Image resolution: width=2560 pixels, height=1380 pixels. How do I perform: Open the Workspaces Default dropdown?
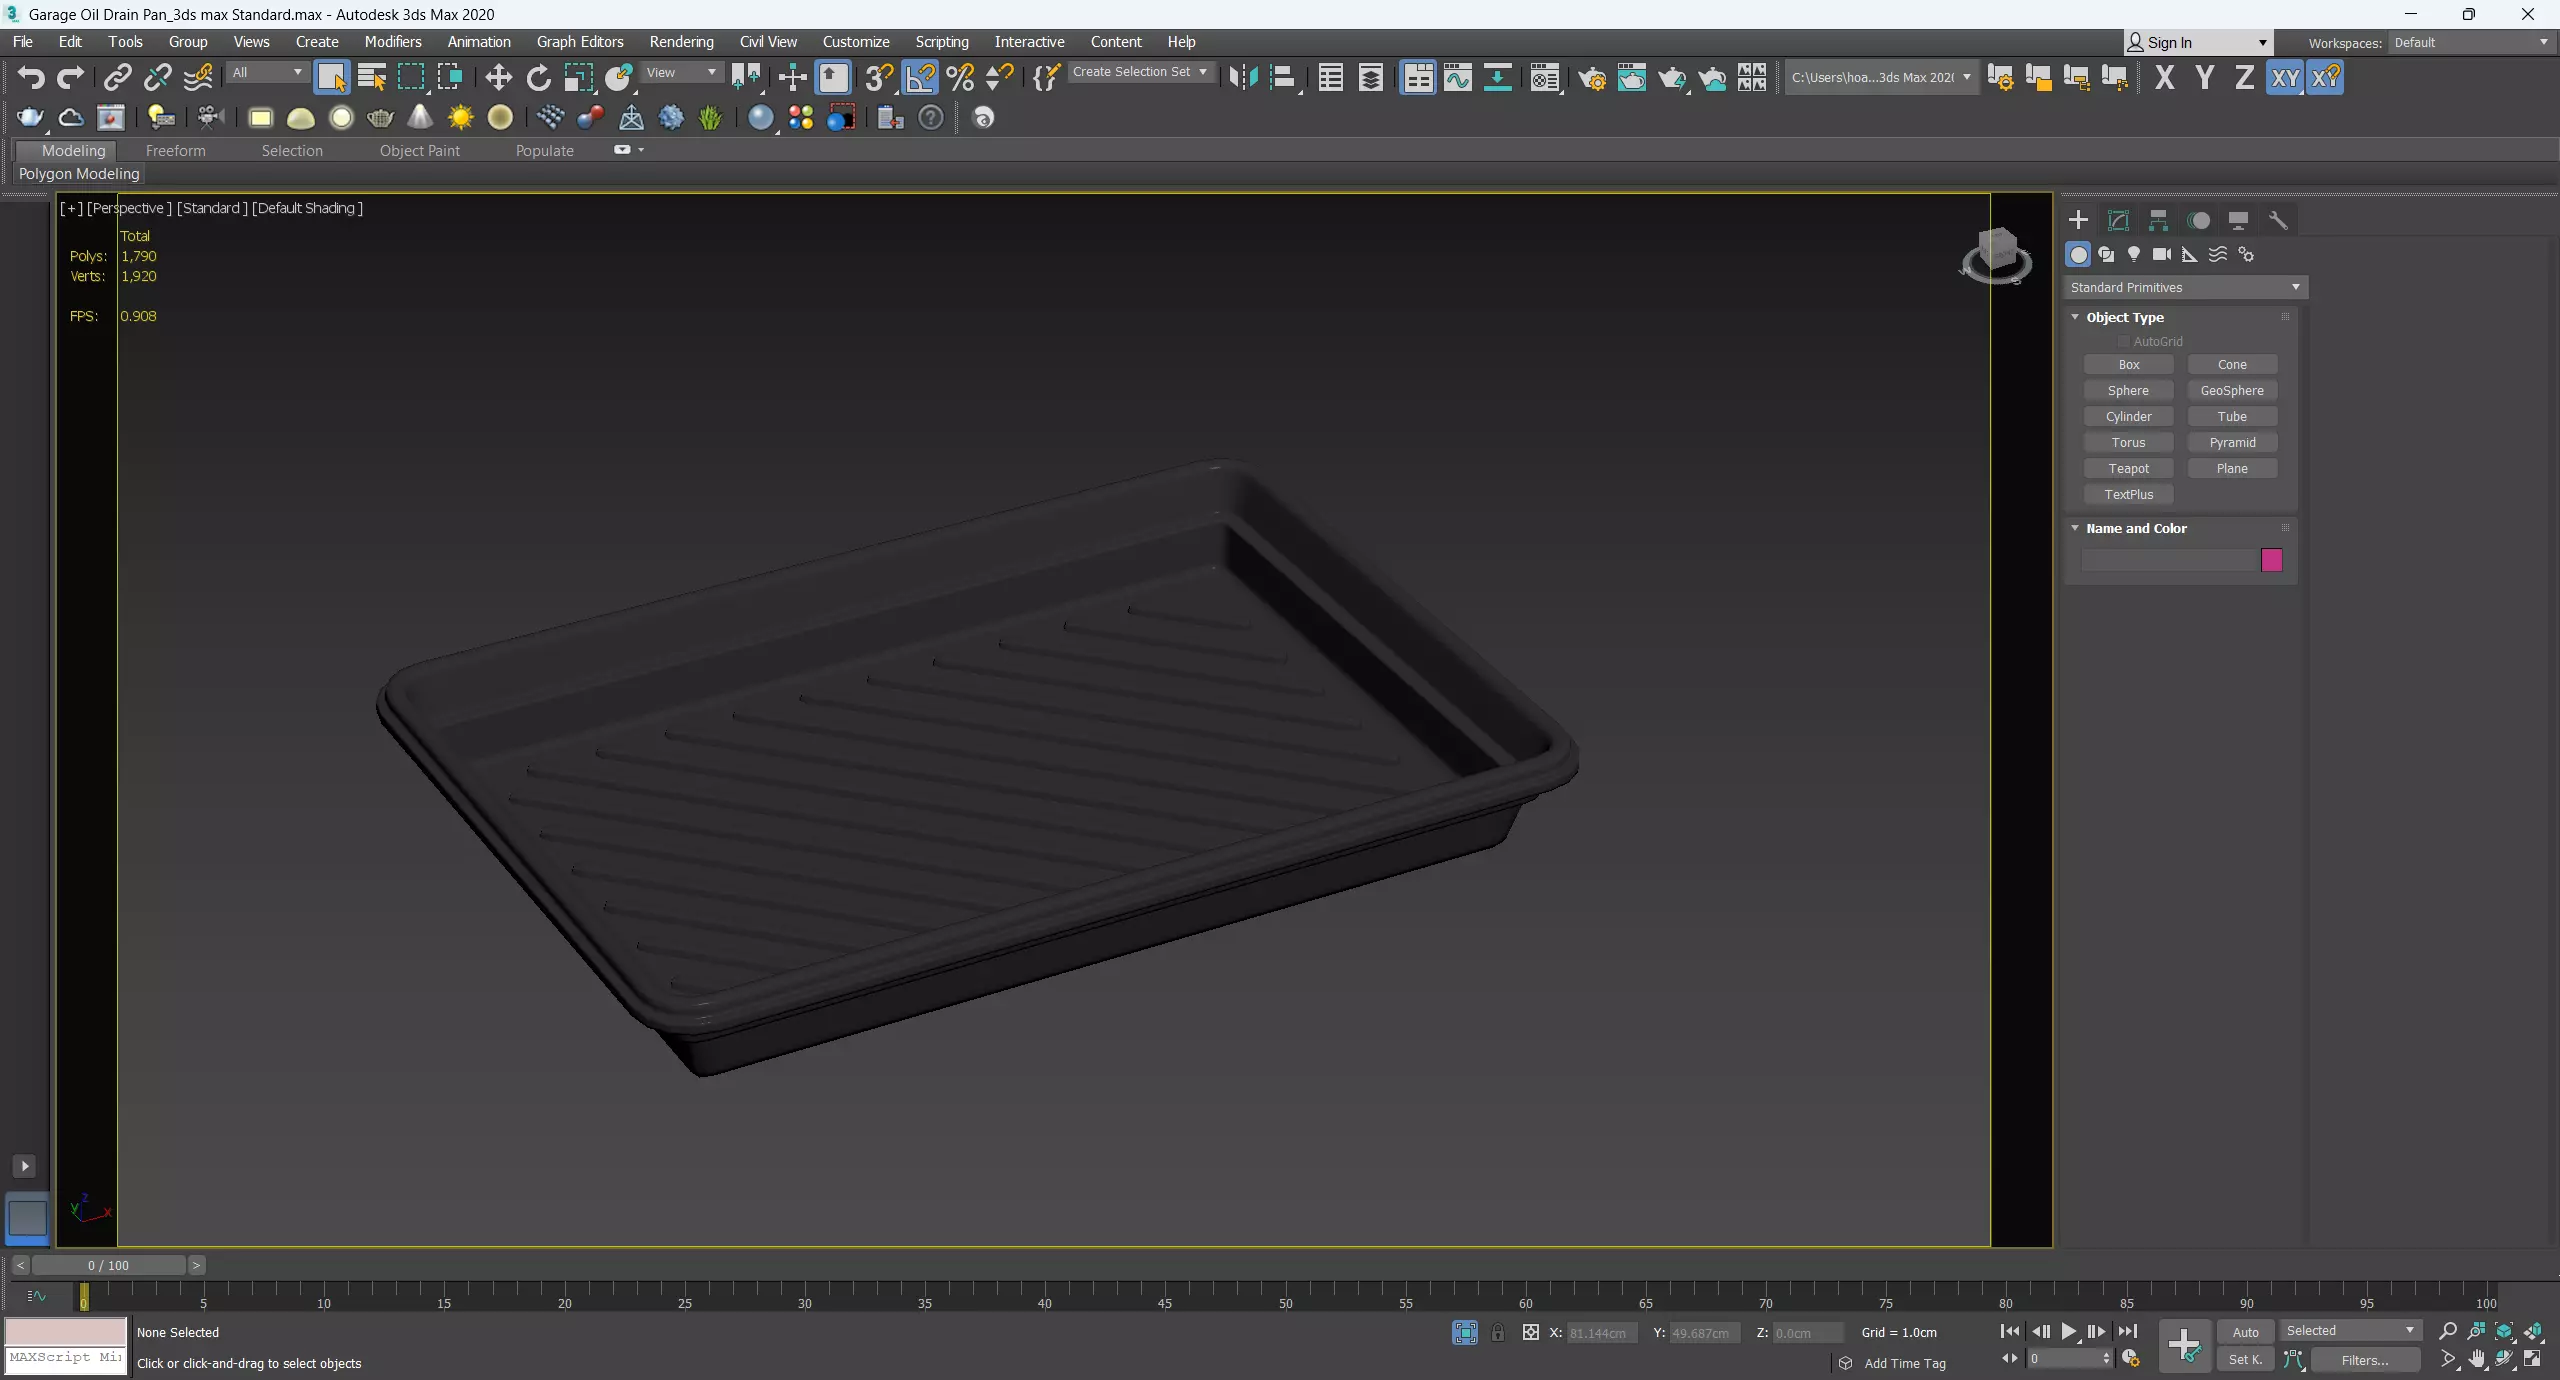point(2470,43)
